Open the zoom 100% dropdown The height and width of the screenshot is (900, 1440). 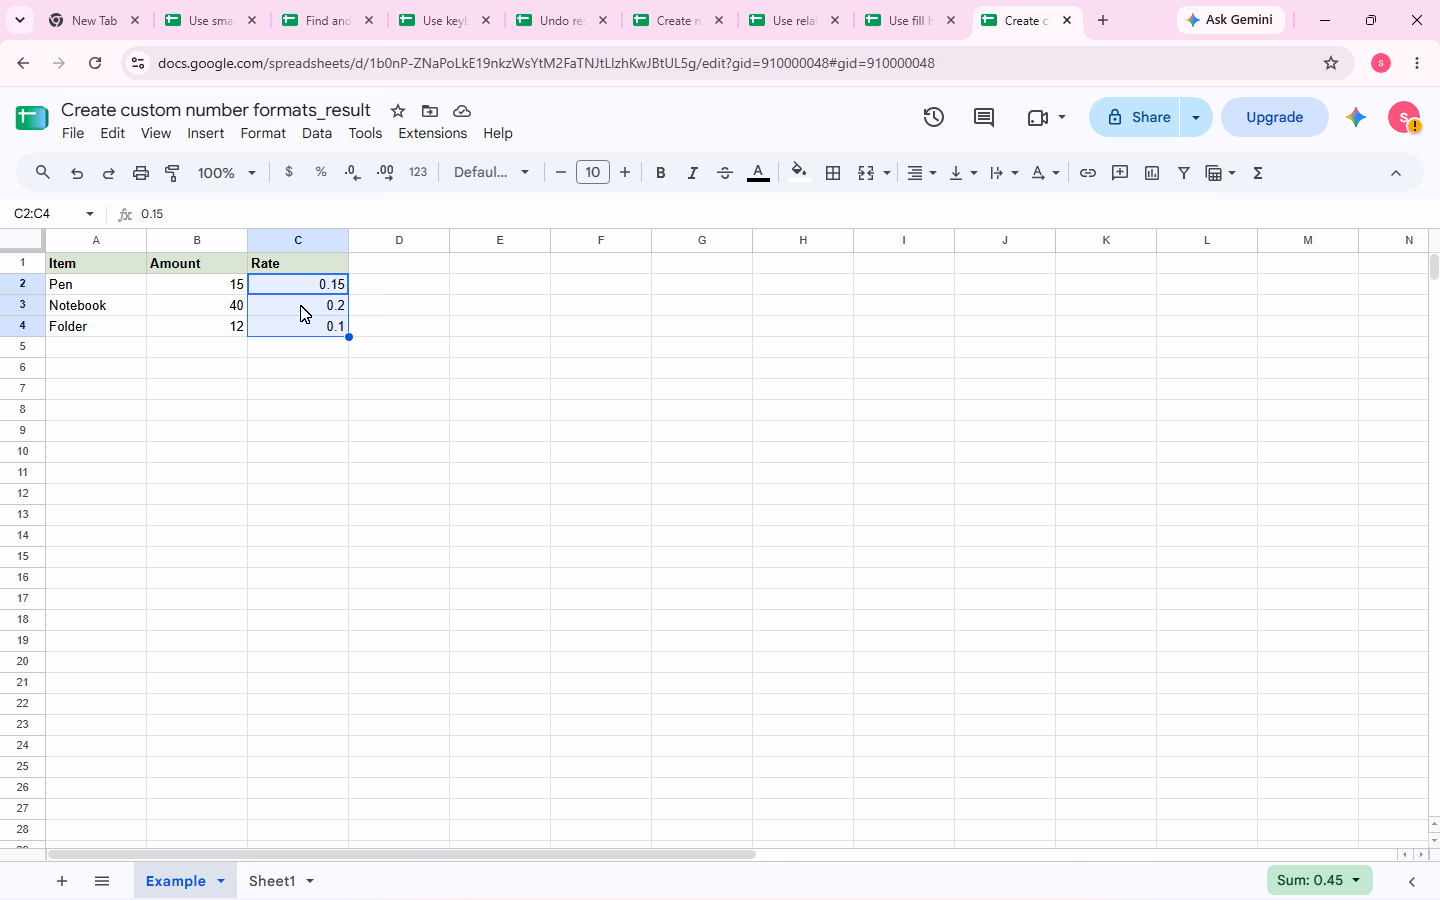pos(227,173)
